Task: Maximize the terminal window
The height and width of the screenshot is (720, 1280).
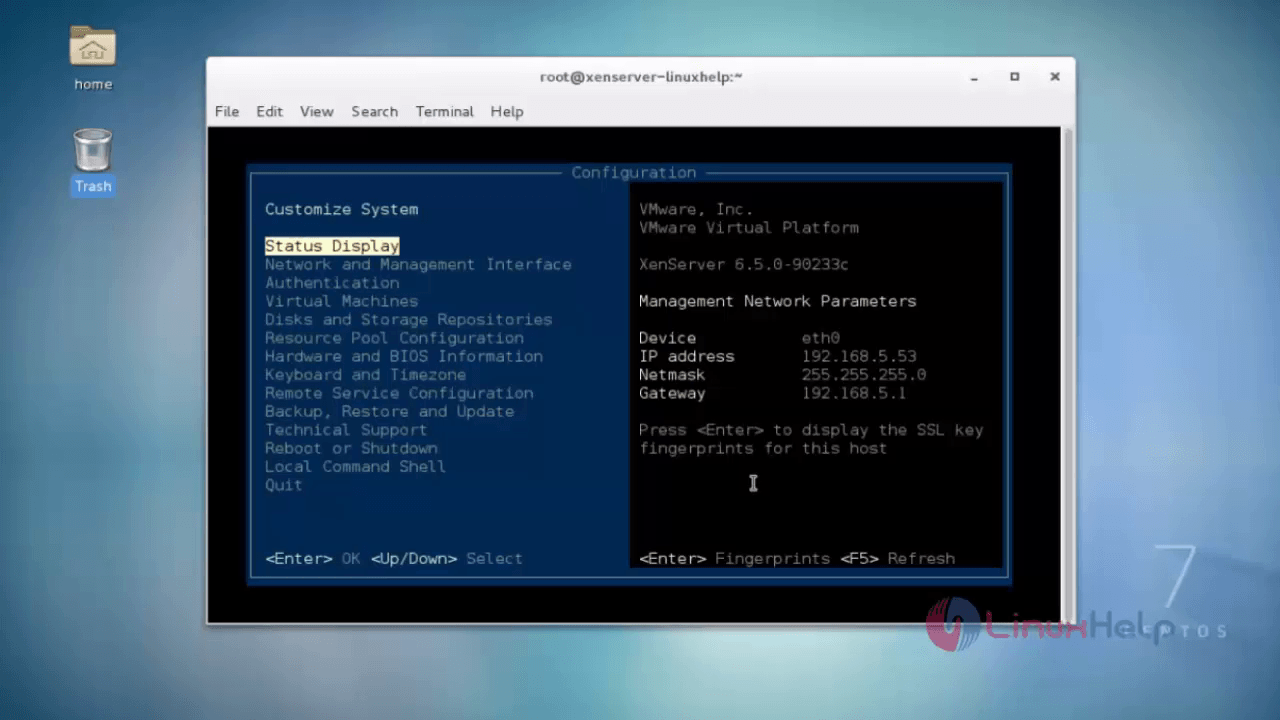Action: (1014, 77)
